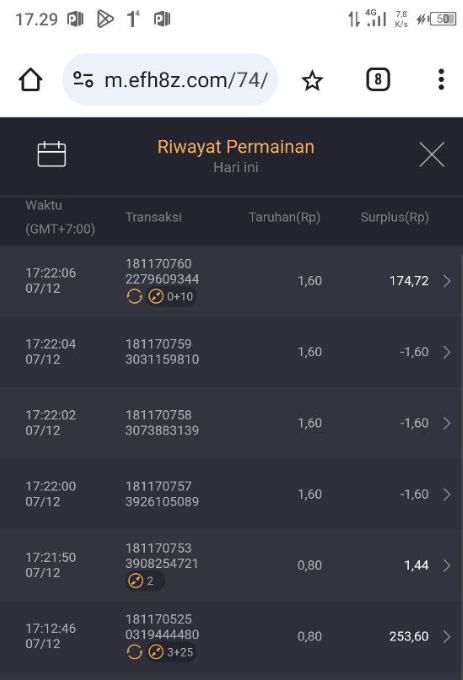Open the browser three-dot menu
This screenshot has height=680, width=463.
point(441,80)
